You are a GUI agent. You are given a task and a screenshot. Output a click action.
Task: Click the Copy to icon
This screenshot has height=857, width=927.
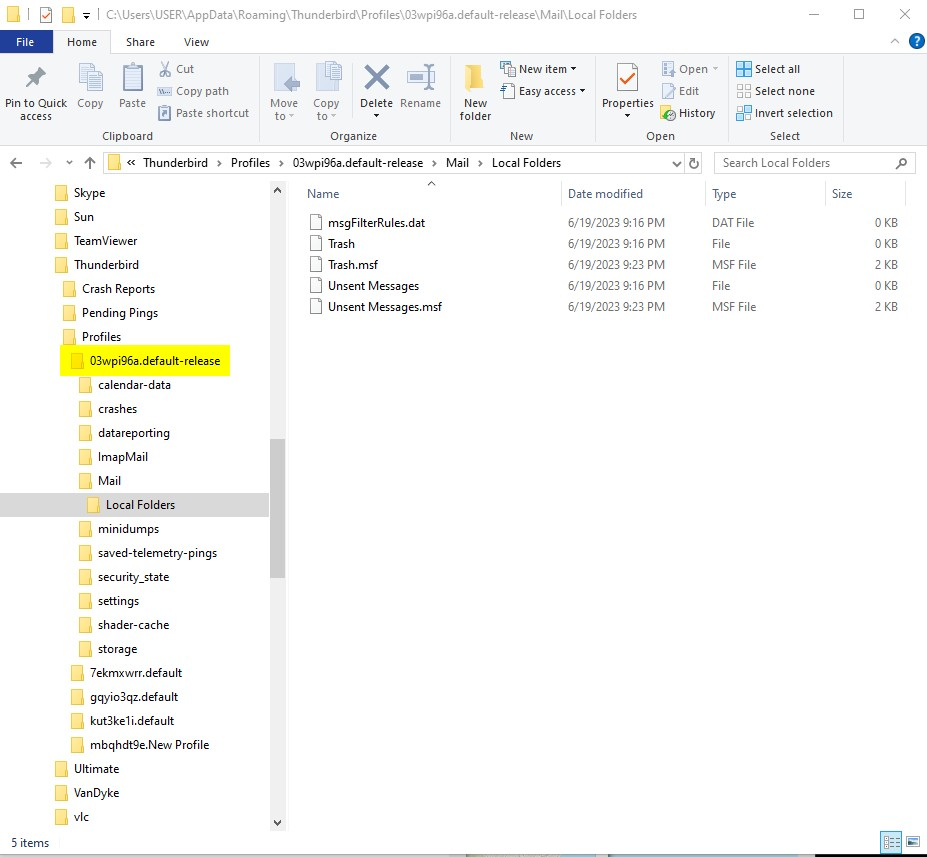(x=328, y=78)
